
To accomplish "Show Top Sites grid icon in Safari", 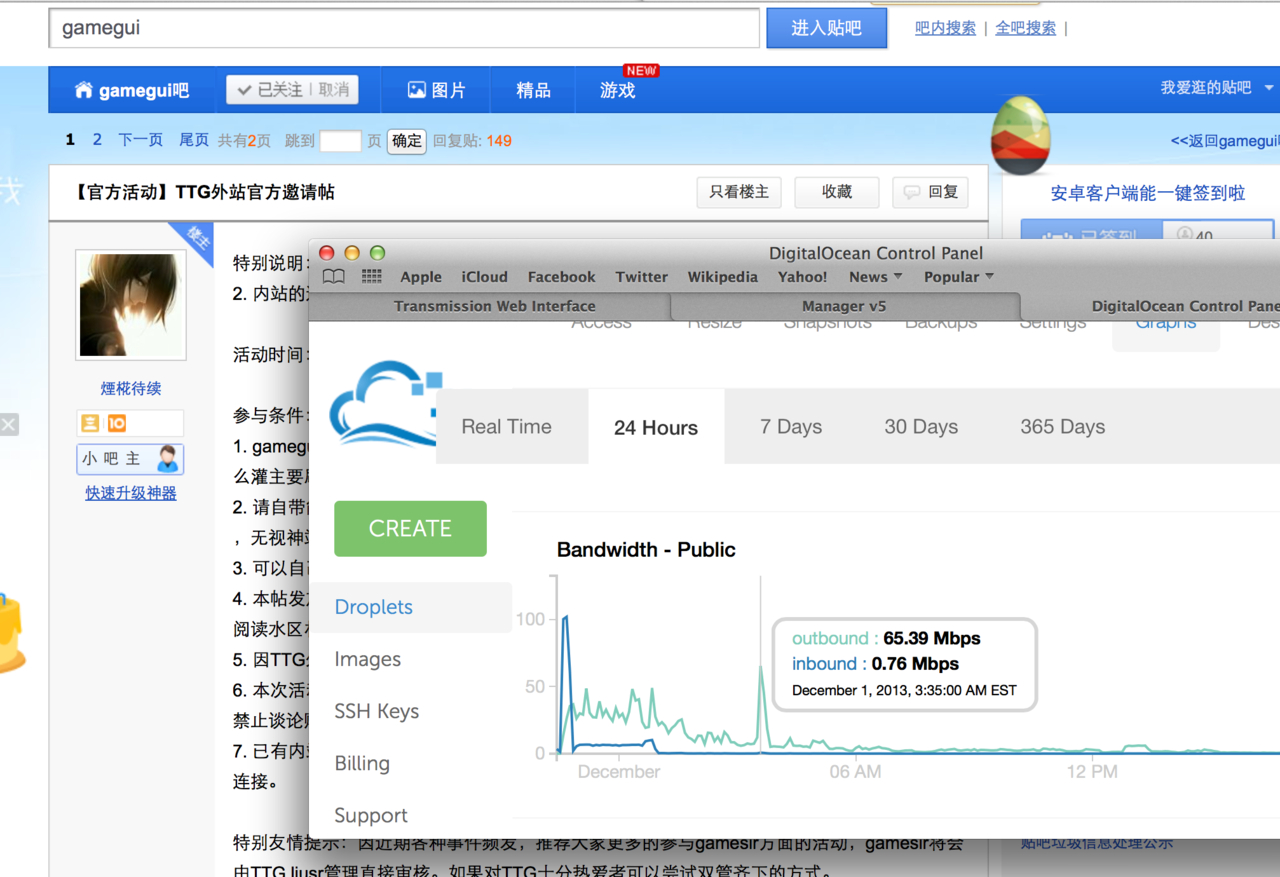I will click(372, 277).
